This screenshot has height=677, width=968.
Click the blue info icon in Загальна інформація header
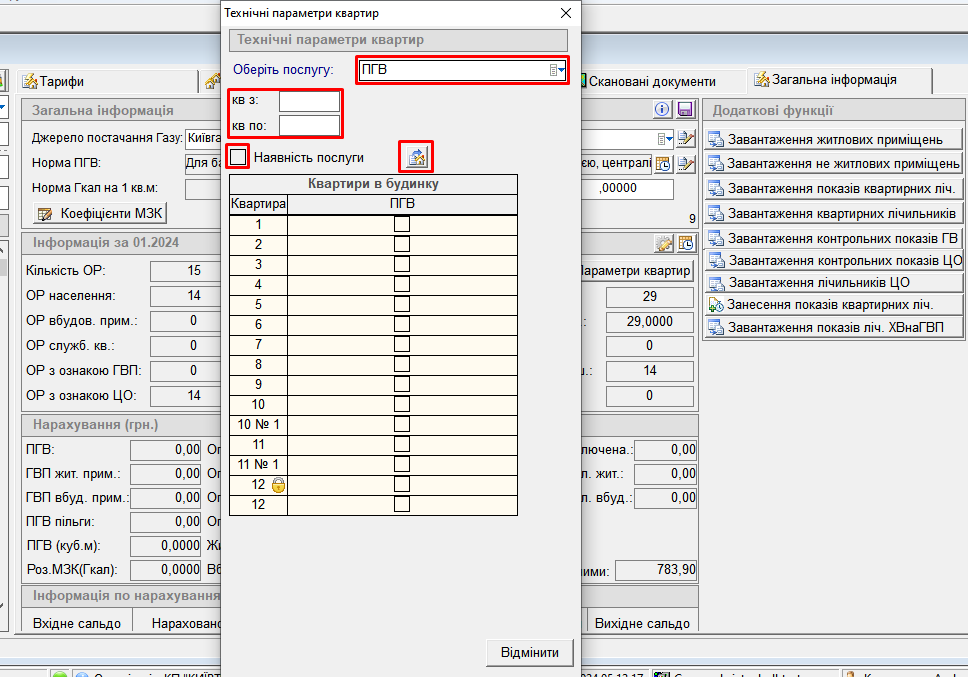point(662,110)
